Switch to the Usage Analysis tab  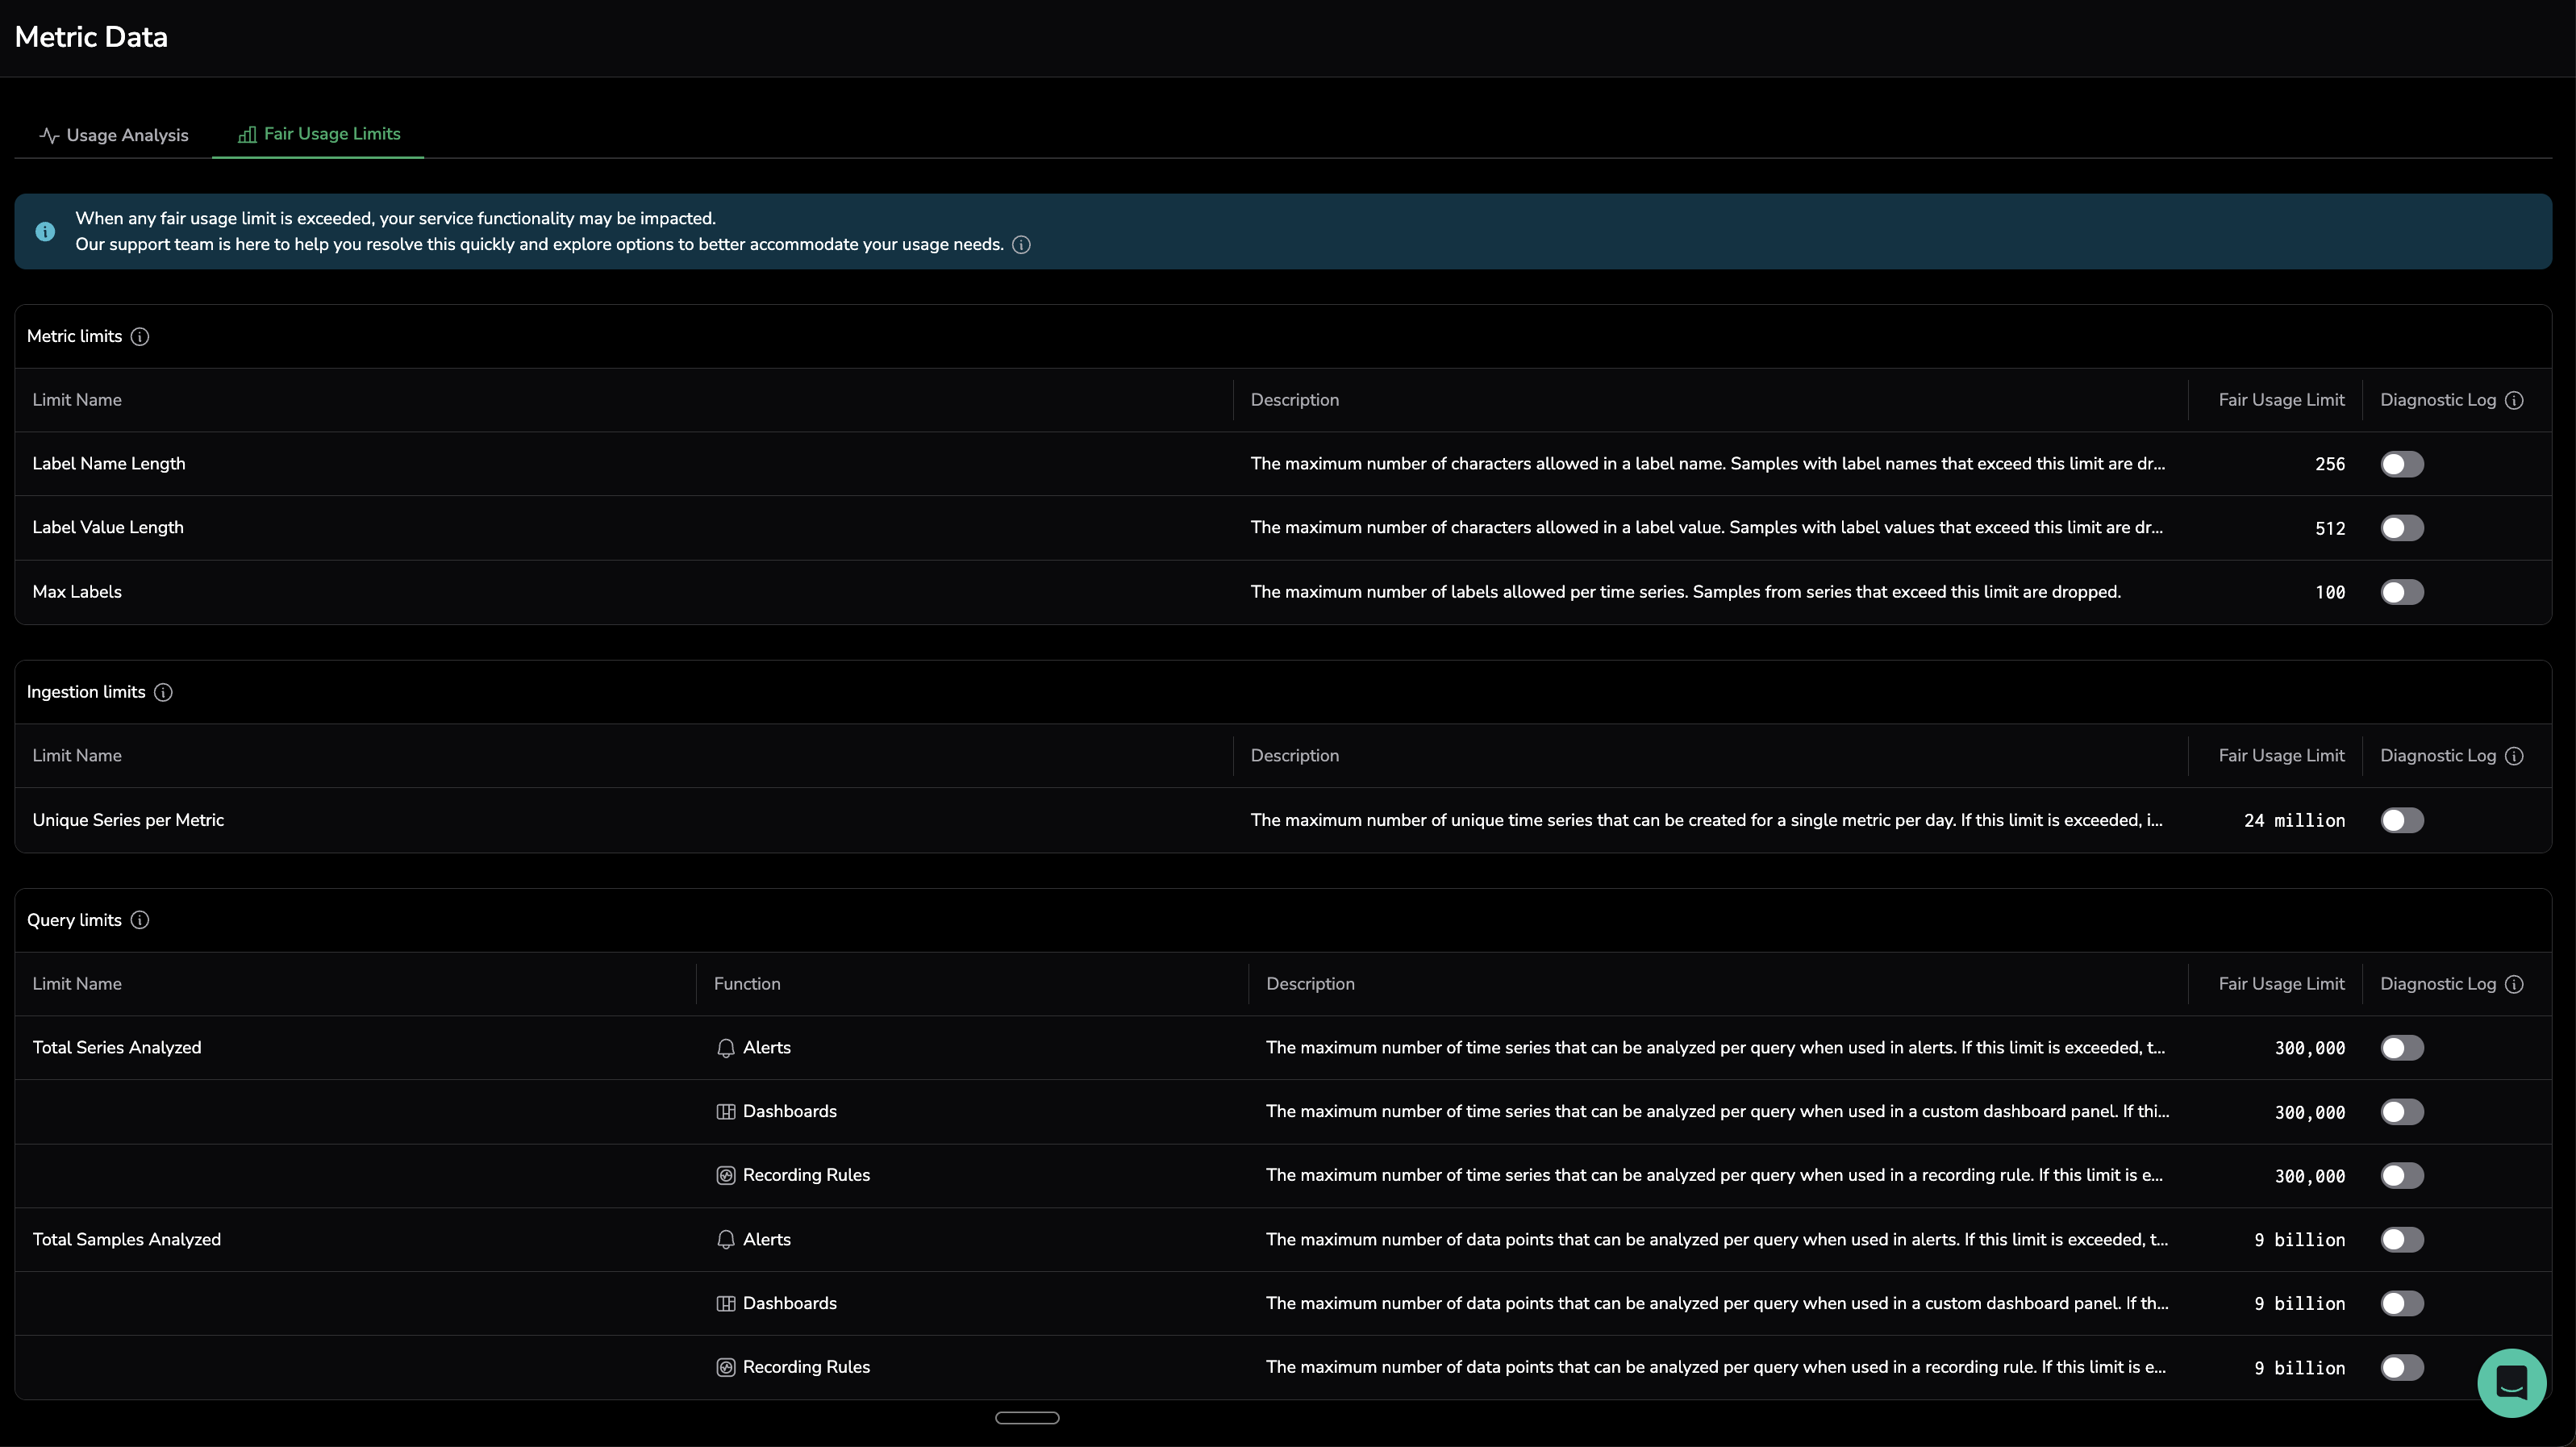pos(114,135)
